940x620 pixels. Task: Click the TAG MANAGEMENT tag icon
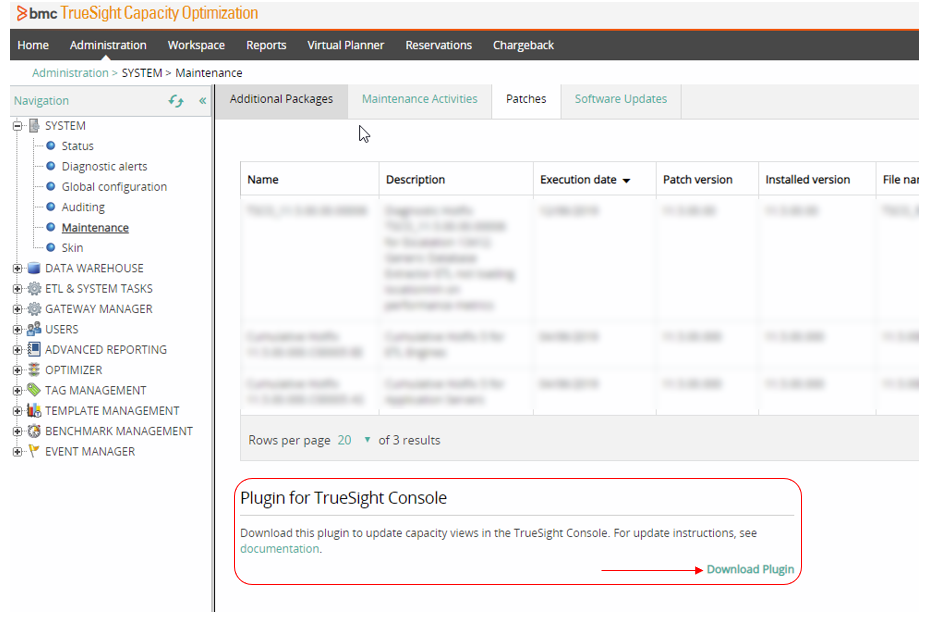[x=34, y=390]
